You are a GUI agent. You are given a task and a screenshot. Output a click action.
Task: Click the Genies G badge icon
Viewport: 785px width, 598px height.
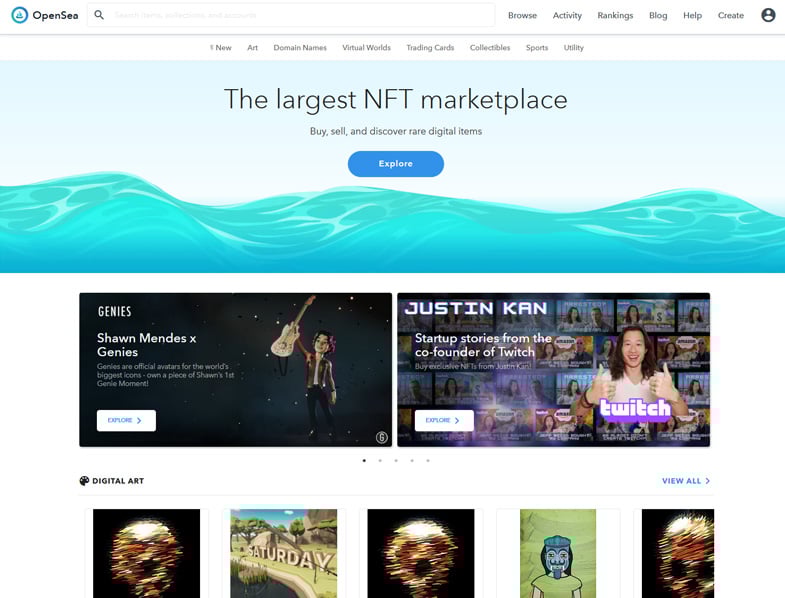tap(381, 438)
